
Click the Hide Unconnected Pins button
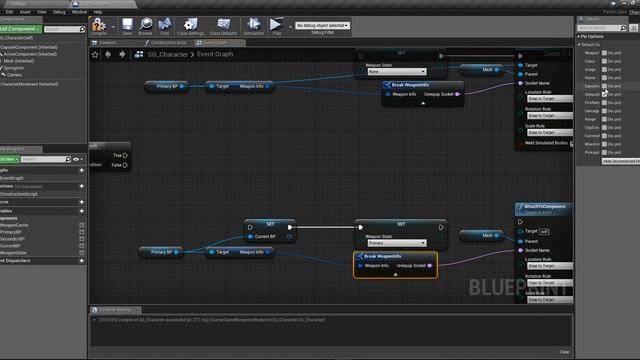pos(621,161)
